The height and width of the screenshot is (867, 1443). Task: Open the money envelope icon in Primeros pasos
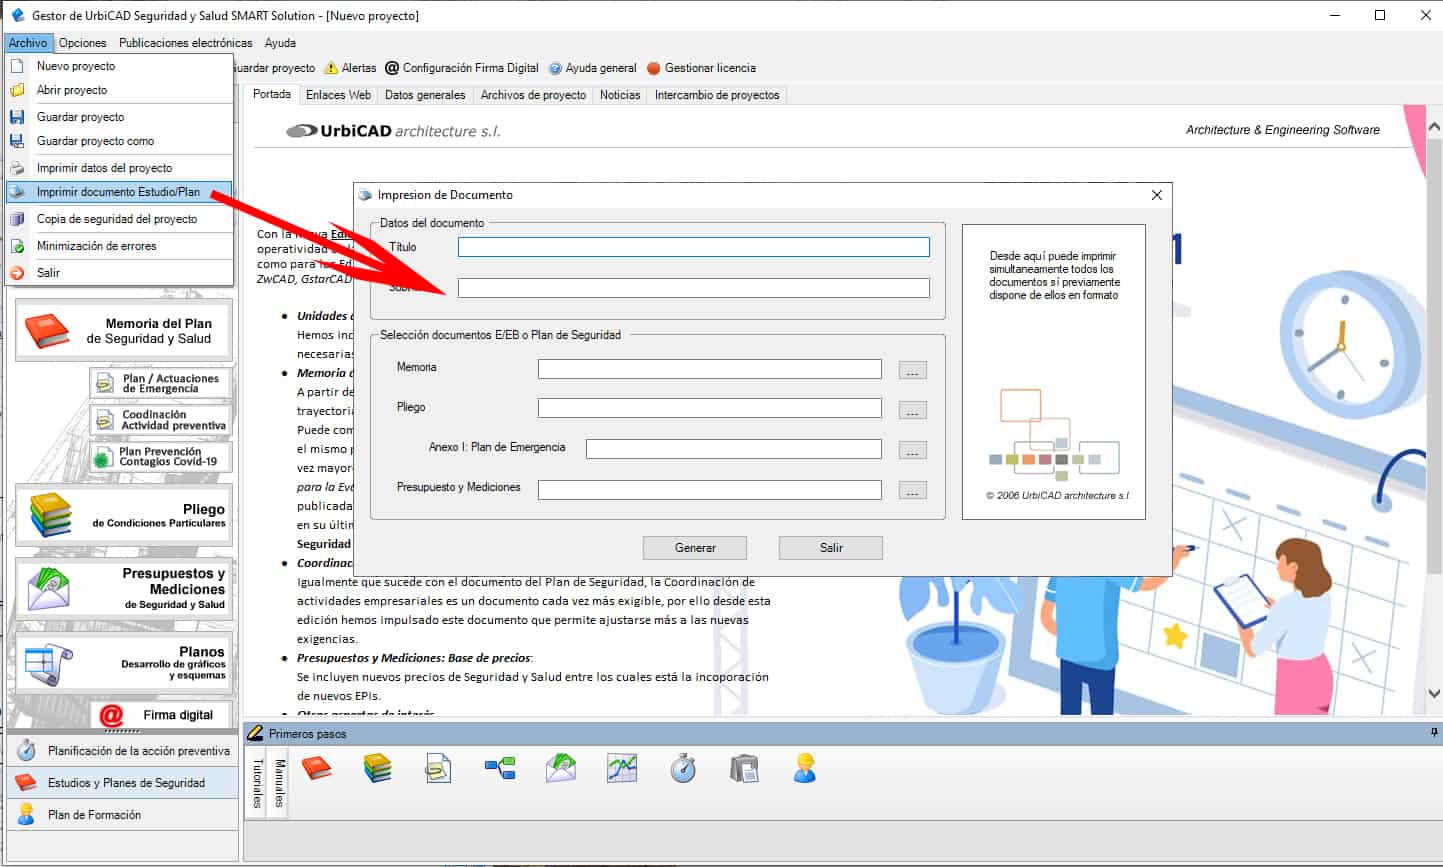click(561, 768)
